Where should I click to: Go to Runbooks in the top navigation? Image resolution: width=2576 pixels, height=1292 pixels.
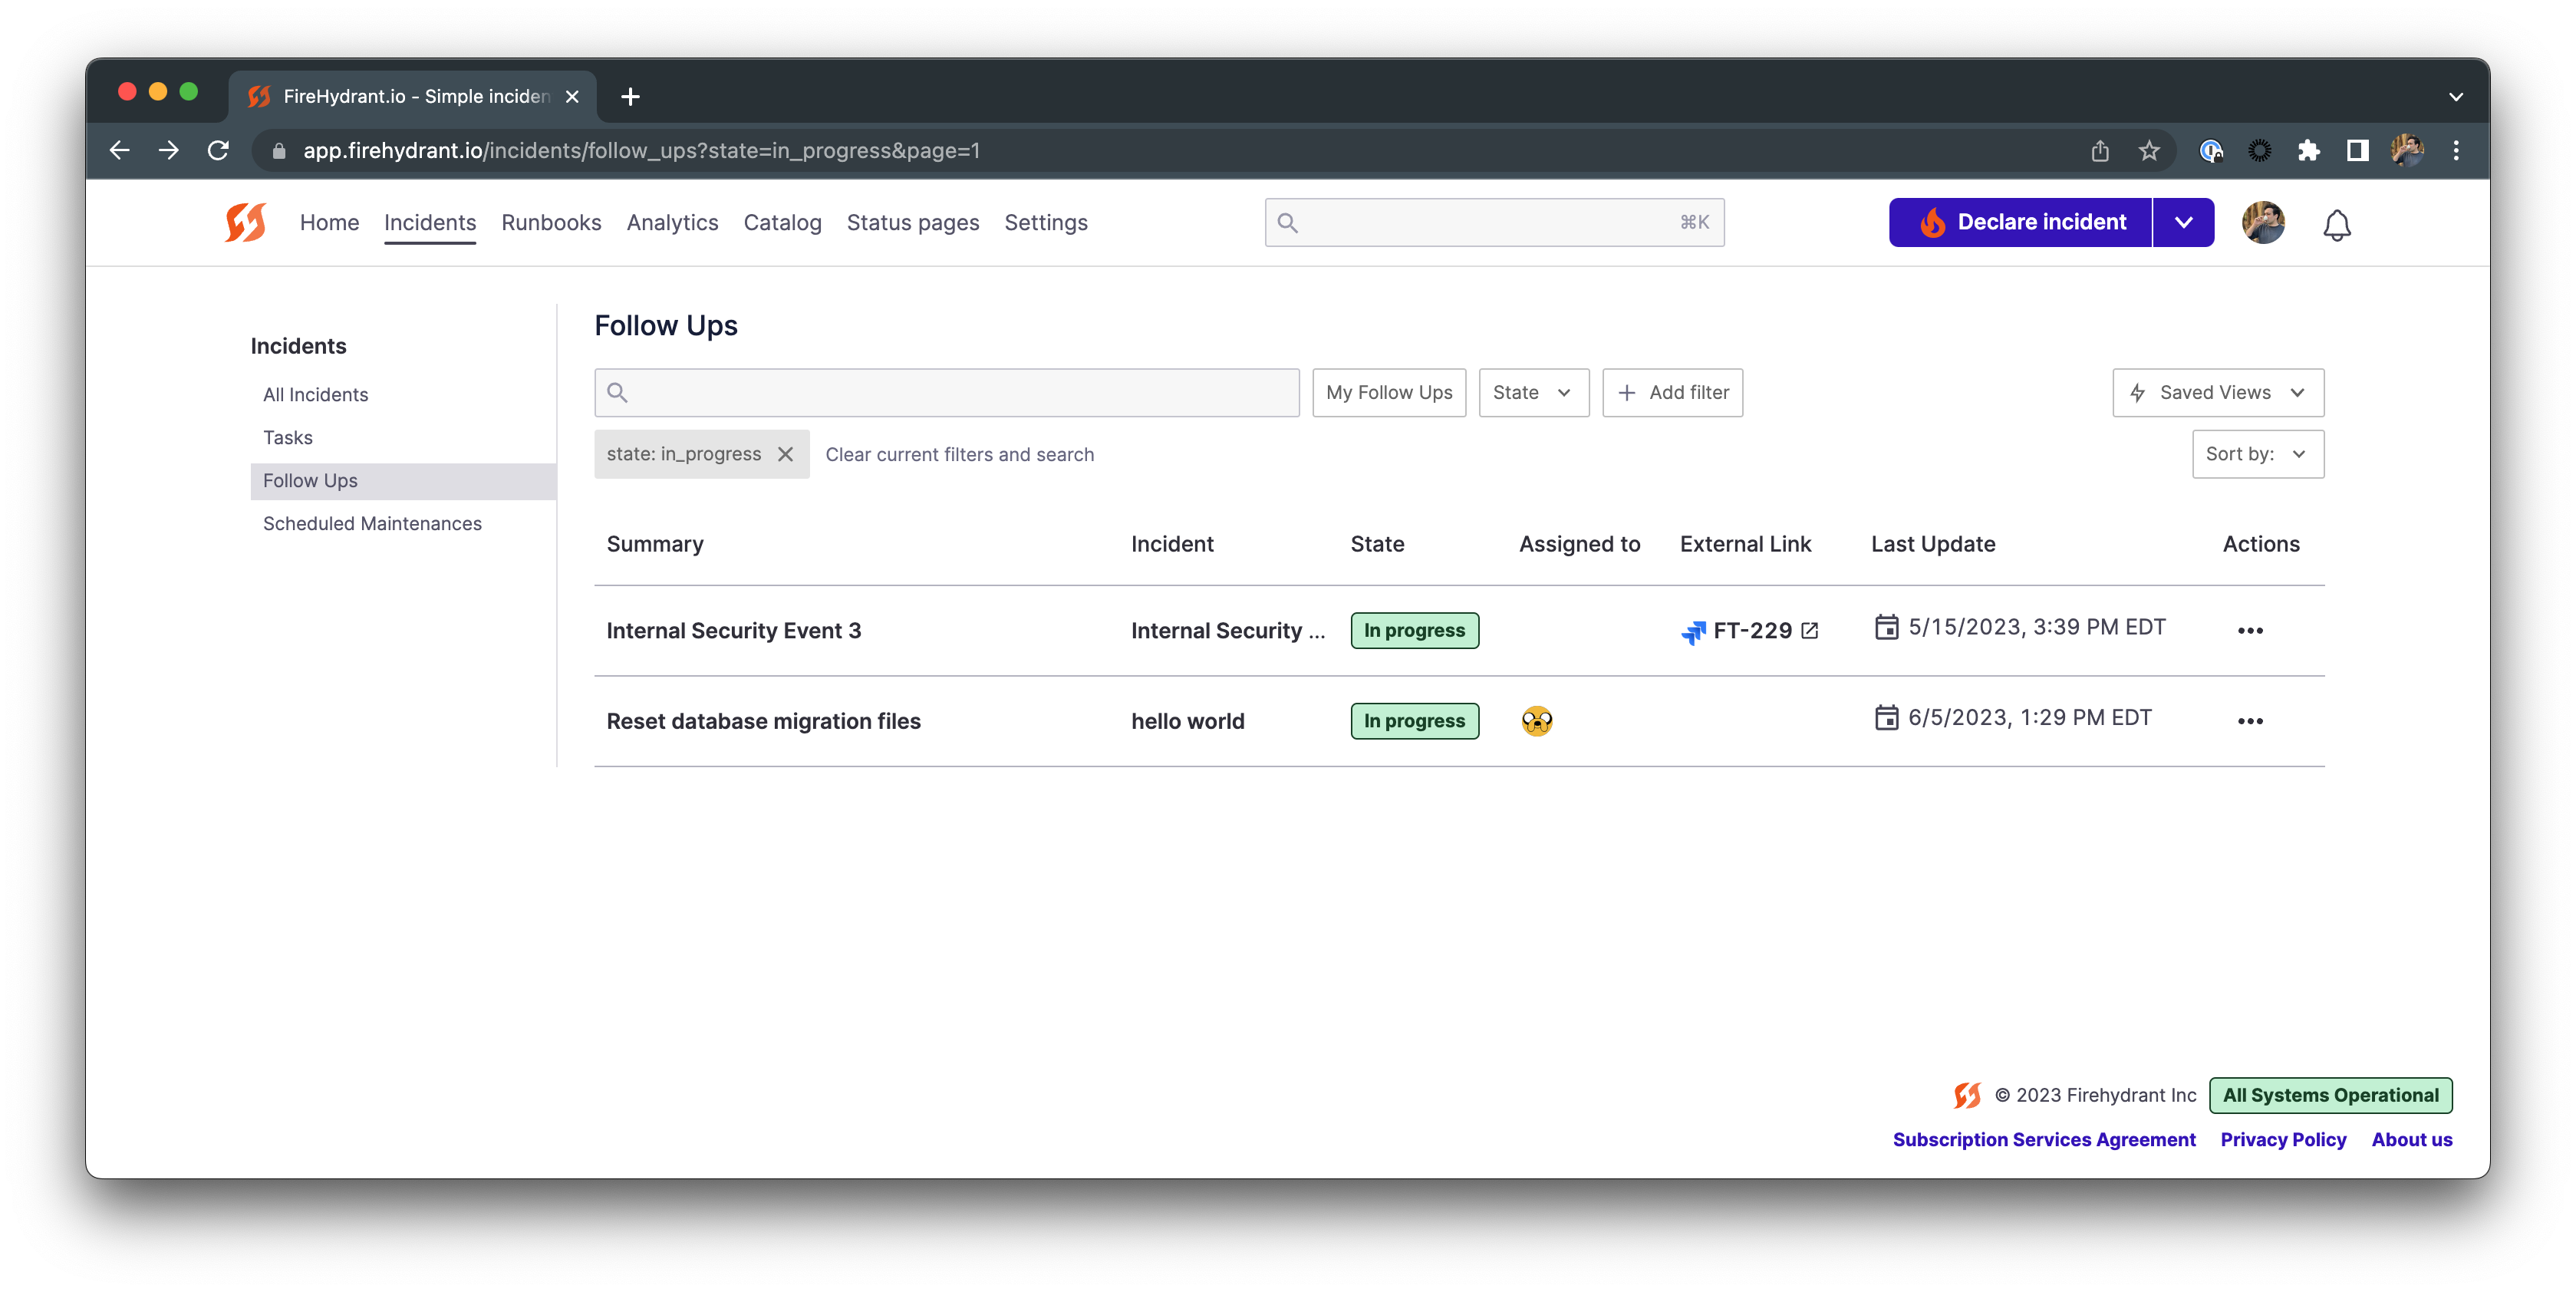(x=551, y=223)
